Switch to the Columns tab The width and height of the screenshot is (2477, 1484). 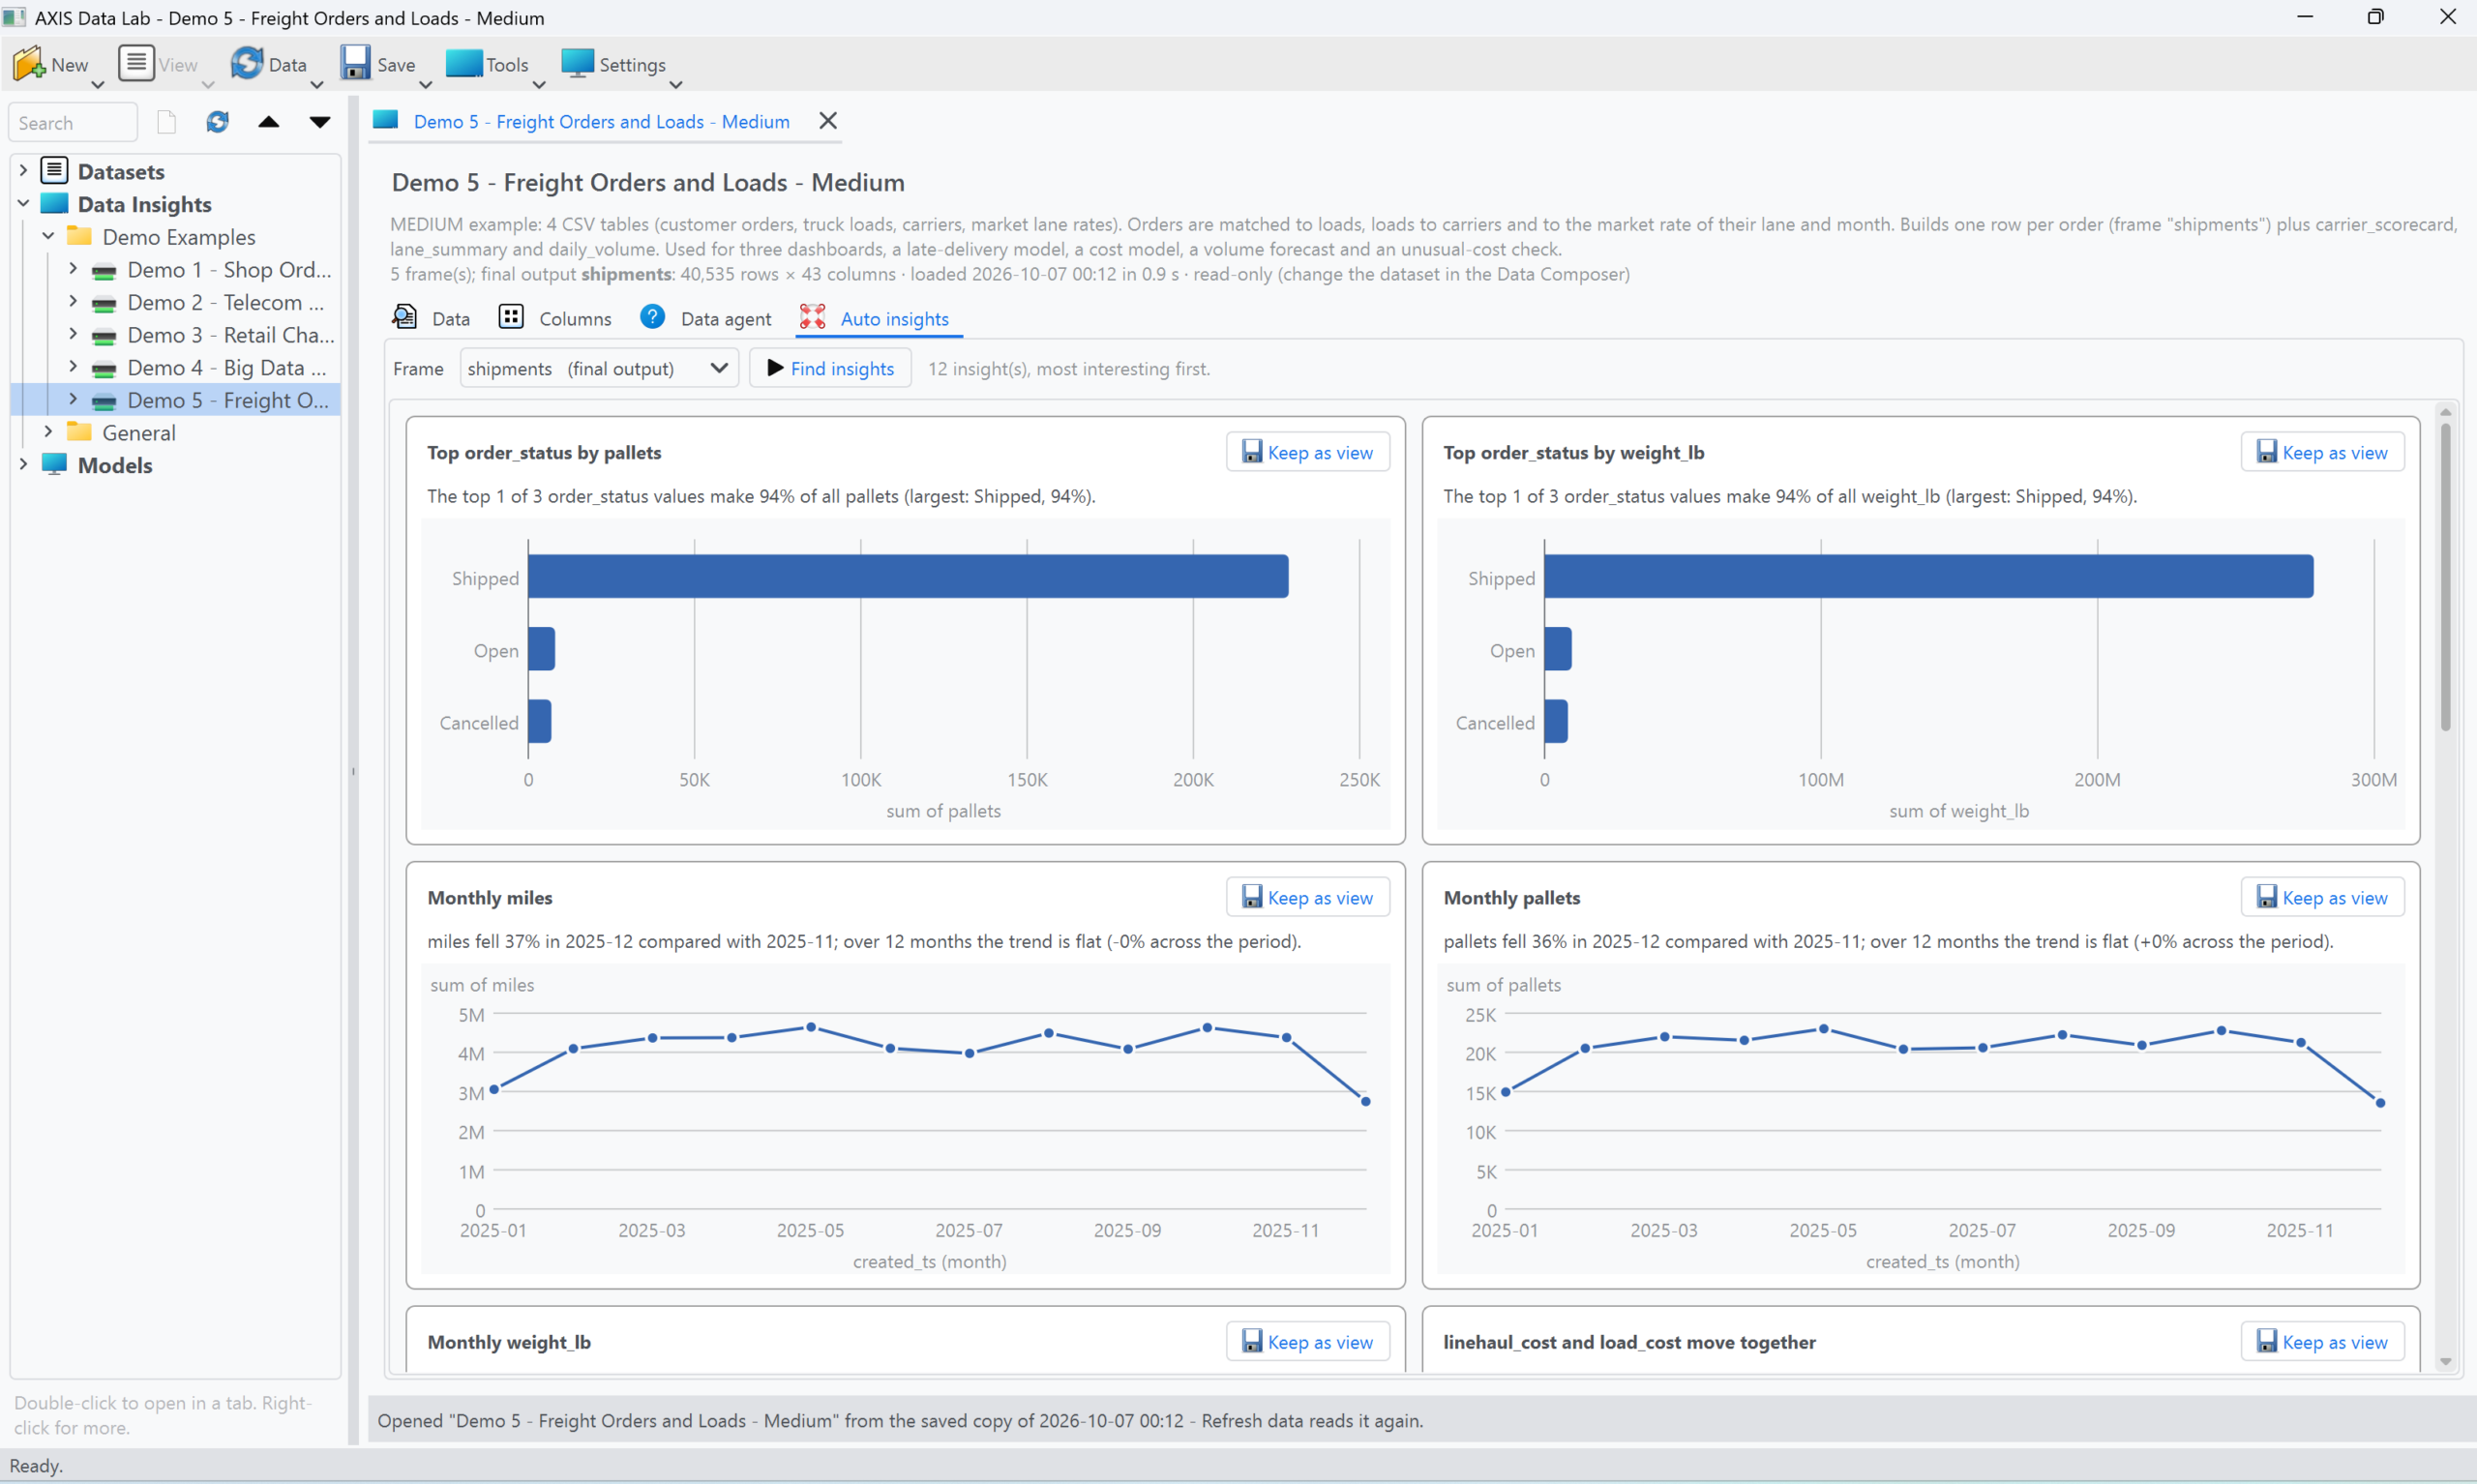555,318
